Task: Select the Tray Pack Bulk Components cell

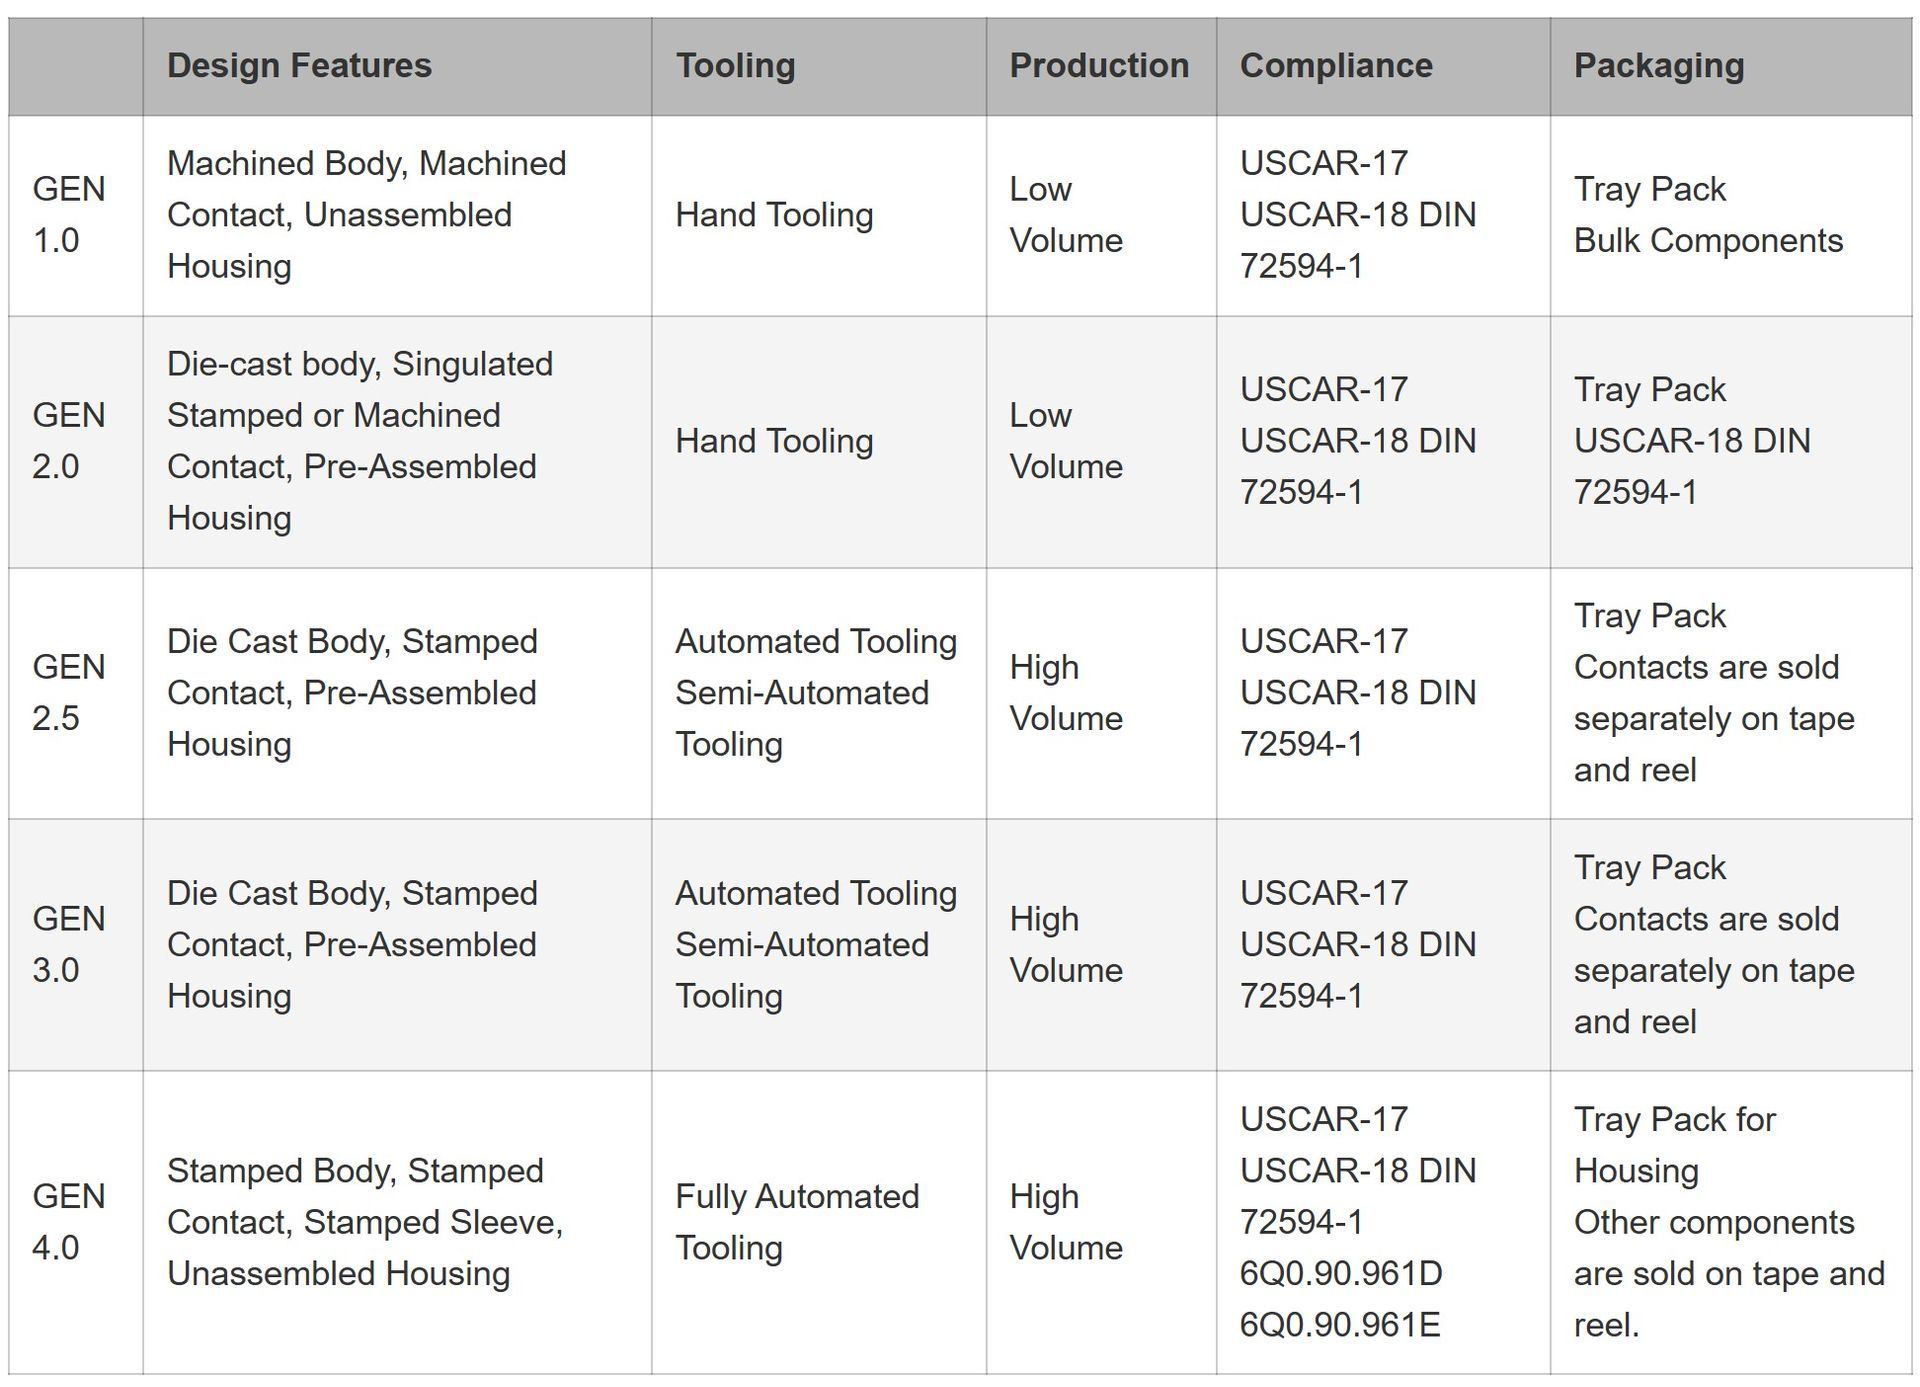Action: pos(1707,215)
